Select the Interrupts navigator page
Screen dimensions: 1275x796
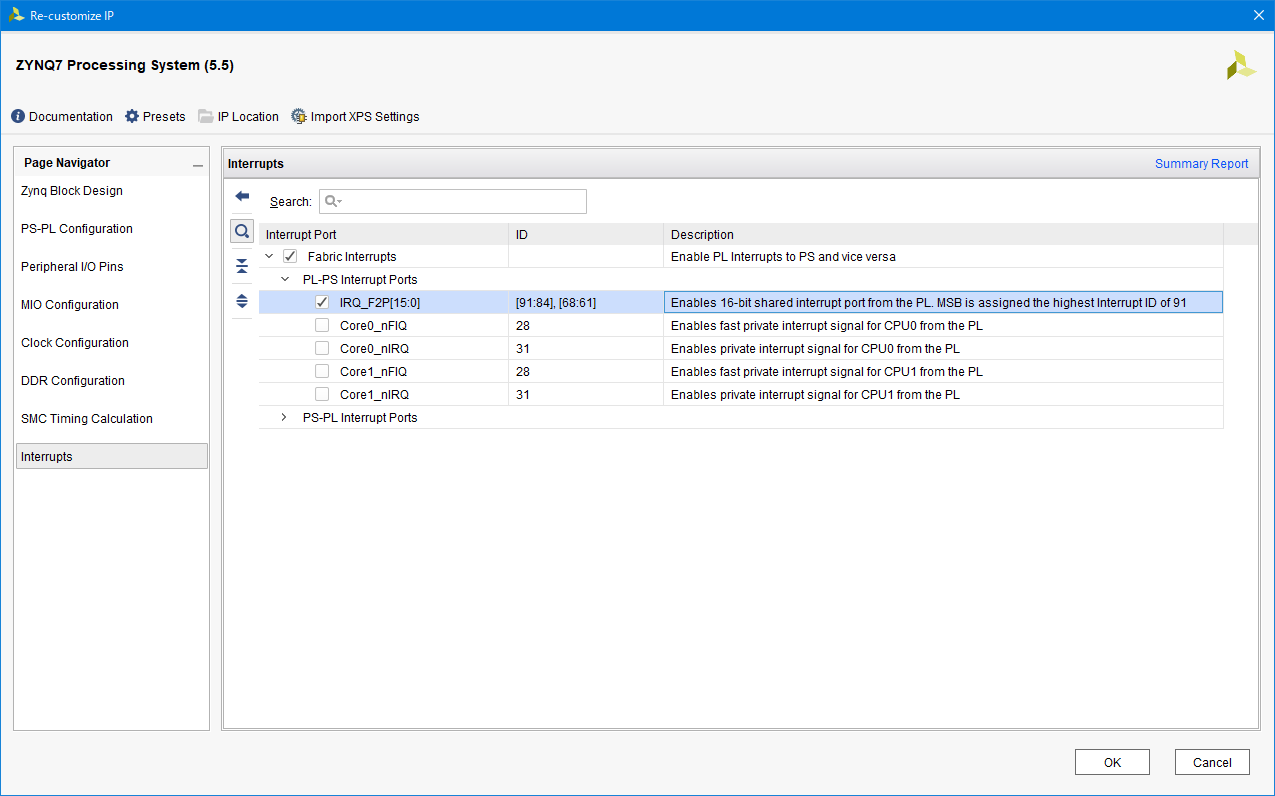(112, 457)
